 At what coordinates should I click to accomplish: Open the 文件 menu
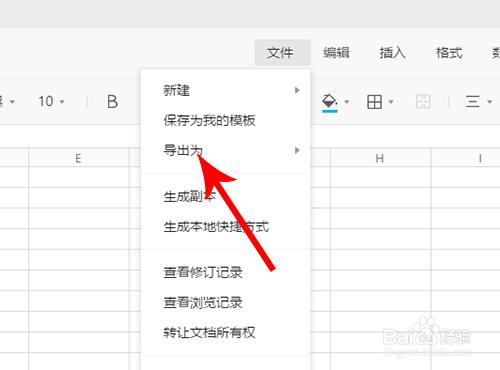[x=283, y=53]
